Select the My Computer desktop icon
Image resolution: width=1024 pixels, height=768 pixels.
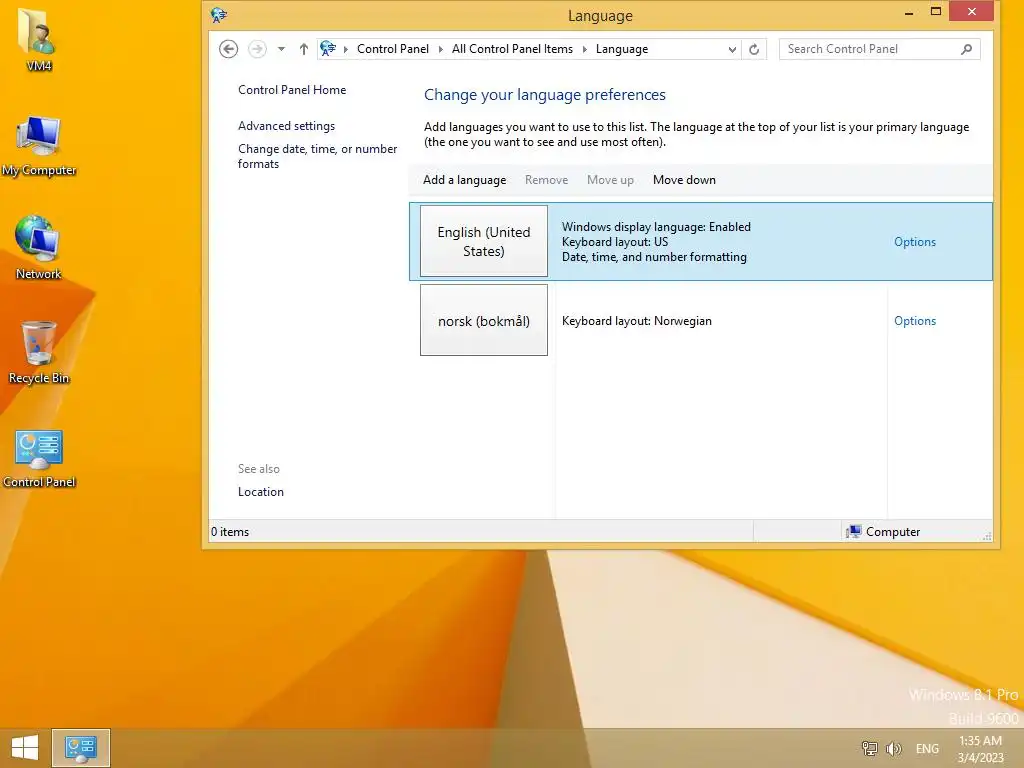pyautogui.click(x=39, y=146)
